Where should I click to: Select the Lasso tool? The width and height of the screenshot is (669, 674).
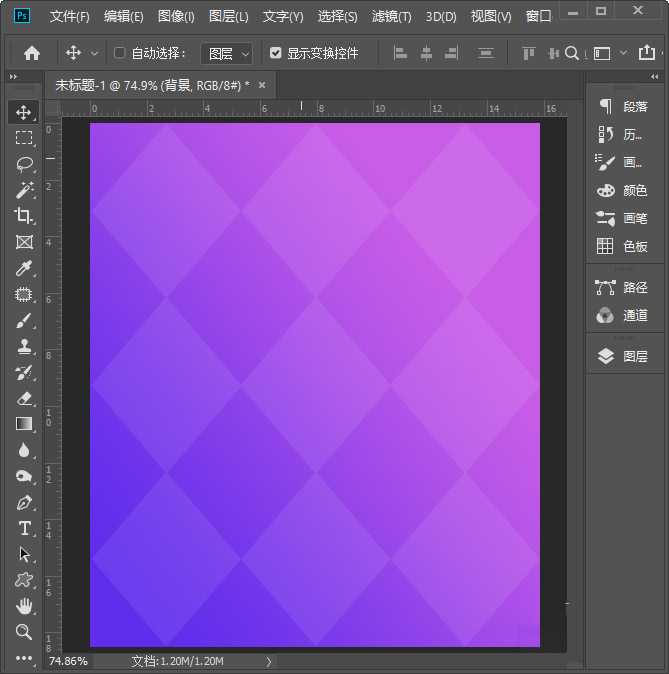[24, 164]
